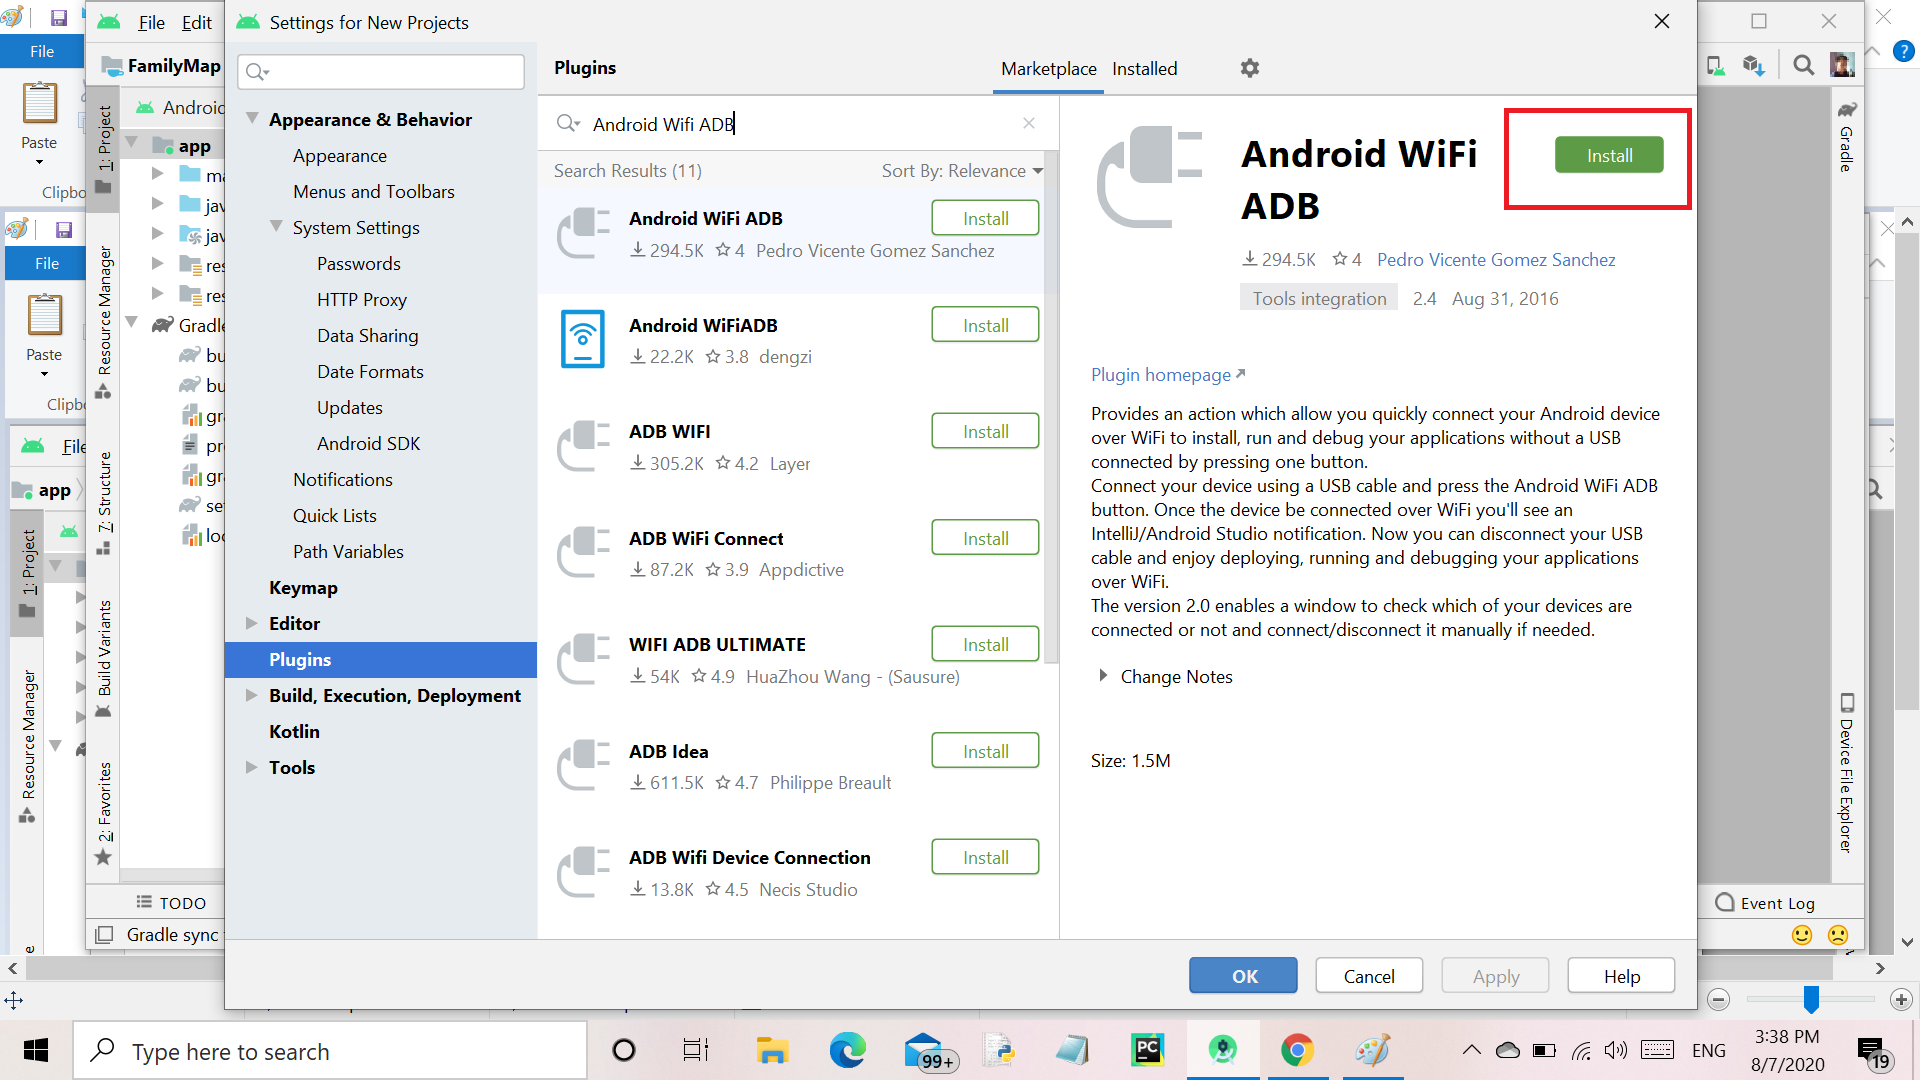Image resolution: width=1920 pixels, height=1080 pixels.
Task: Open PyCharm from the taskbar
Action: coord(1147,1050)
